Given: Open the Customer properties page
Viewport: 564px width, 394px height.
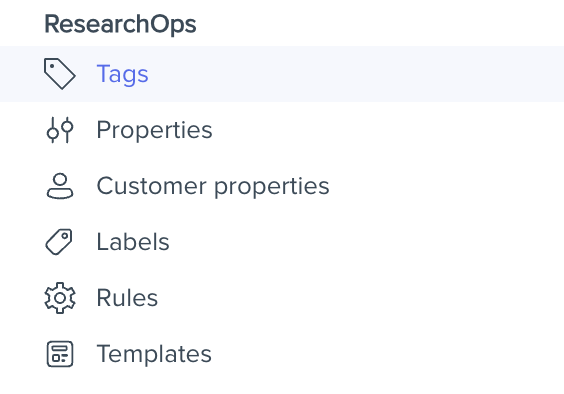Looking at the screenshot, I should 213,186.
